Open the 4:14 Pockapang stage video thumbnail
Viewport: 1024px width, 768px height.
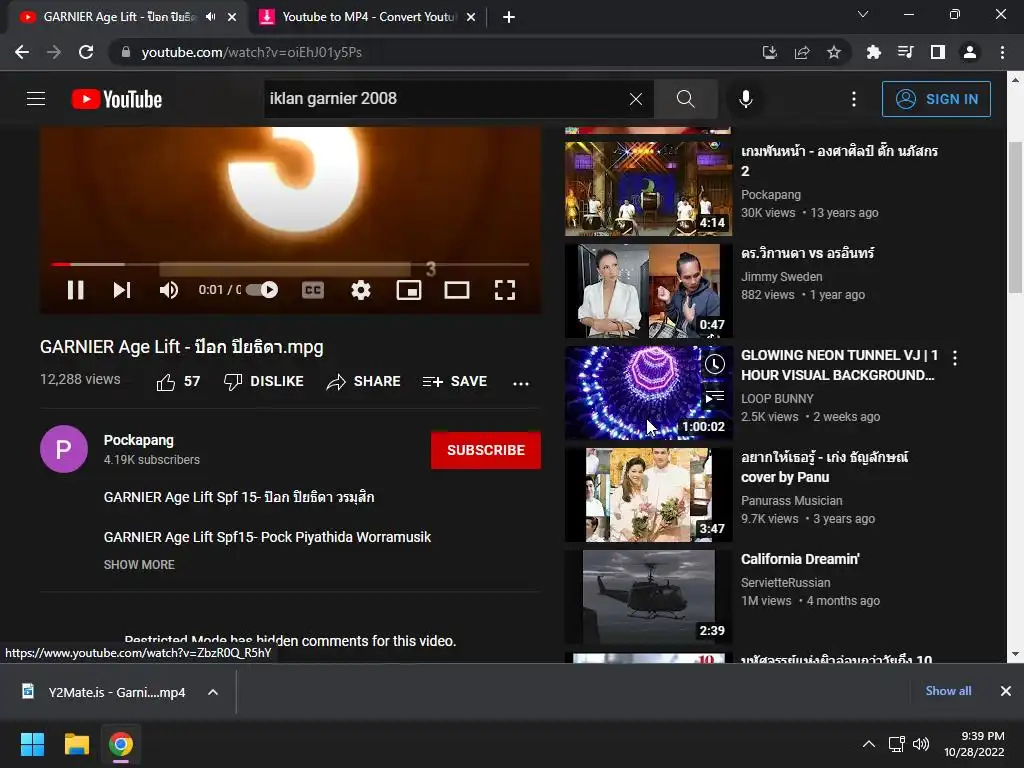(x=648, y=189)
